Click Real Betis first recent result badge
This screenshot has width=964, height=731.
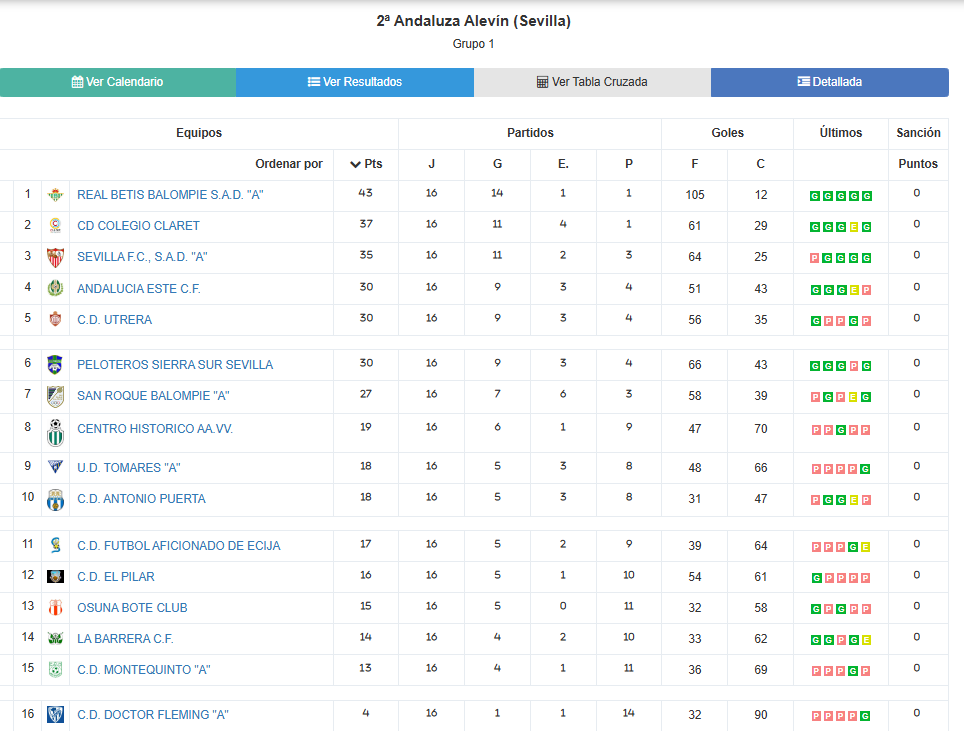point(815,196)
